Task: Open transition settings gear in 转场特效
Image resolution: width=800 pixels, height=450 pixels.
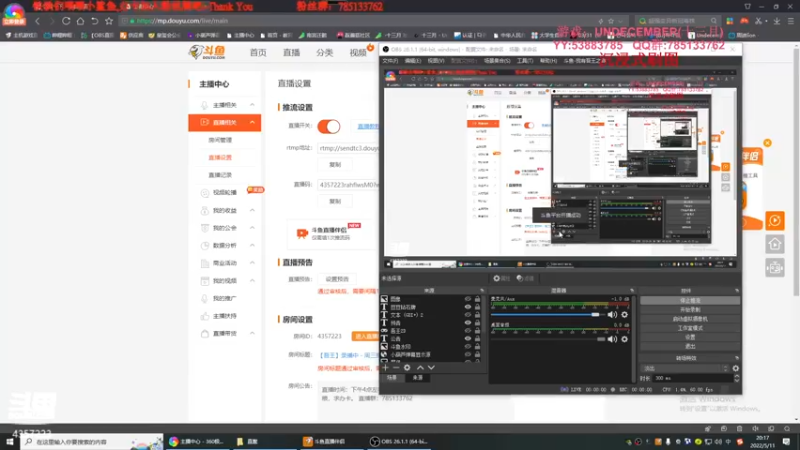Action: click(x=736, y=368)
